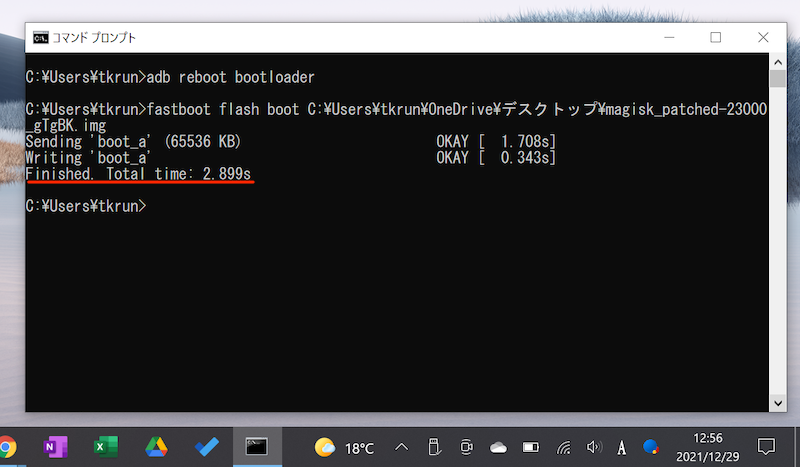Screen dimensions: 800x467
Task: Open the Wi-Fi network tray icon
Action: tap(564, 446)
